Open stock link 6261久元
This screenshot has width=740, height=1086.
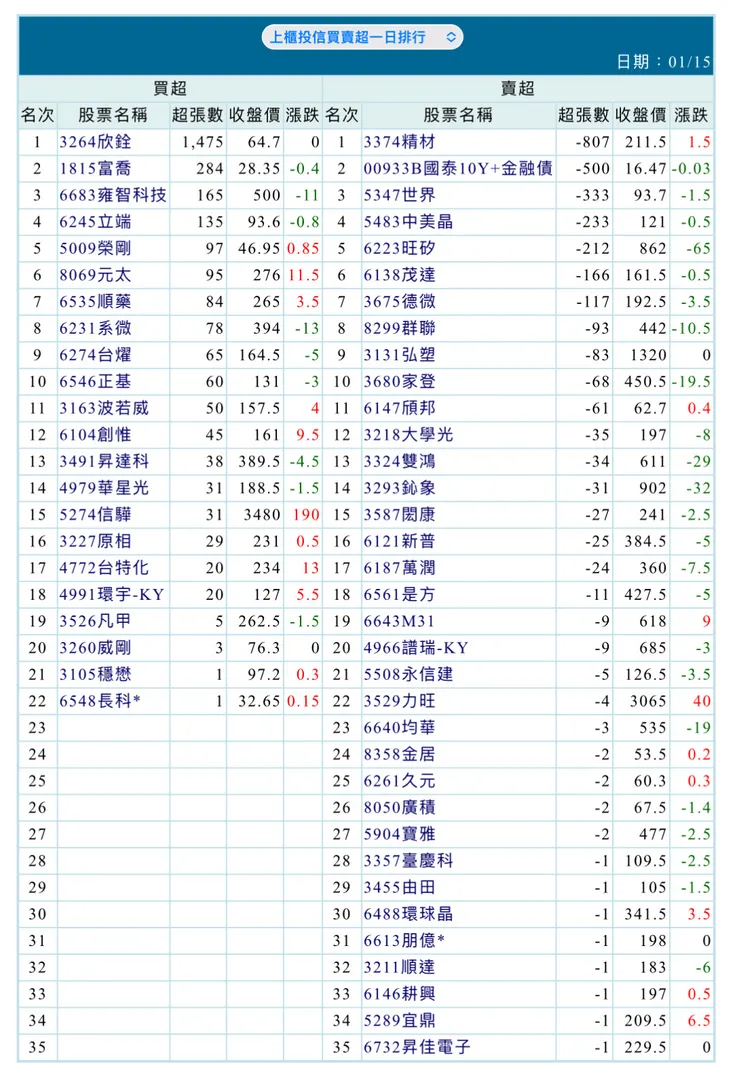pos(400,781)
